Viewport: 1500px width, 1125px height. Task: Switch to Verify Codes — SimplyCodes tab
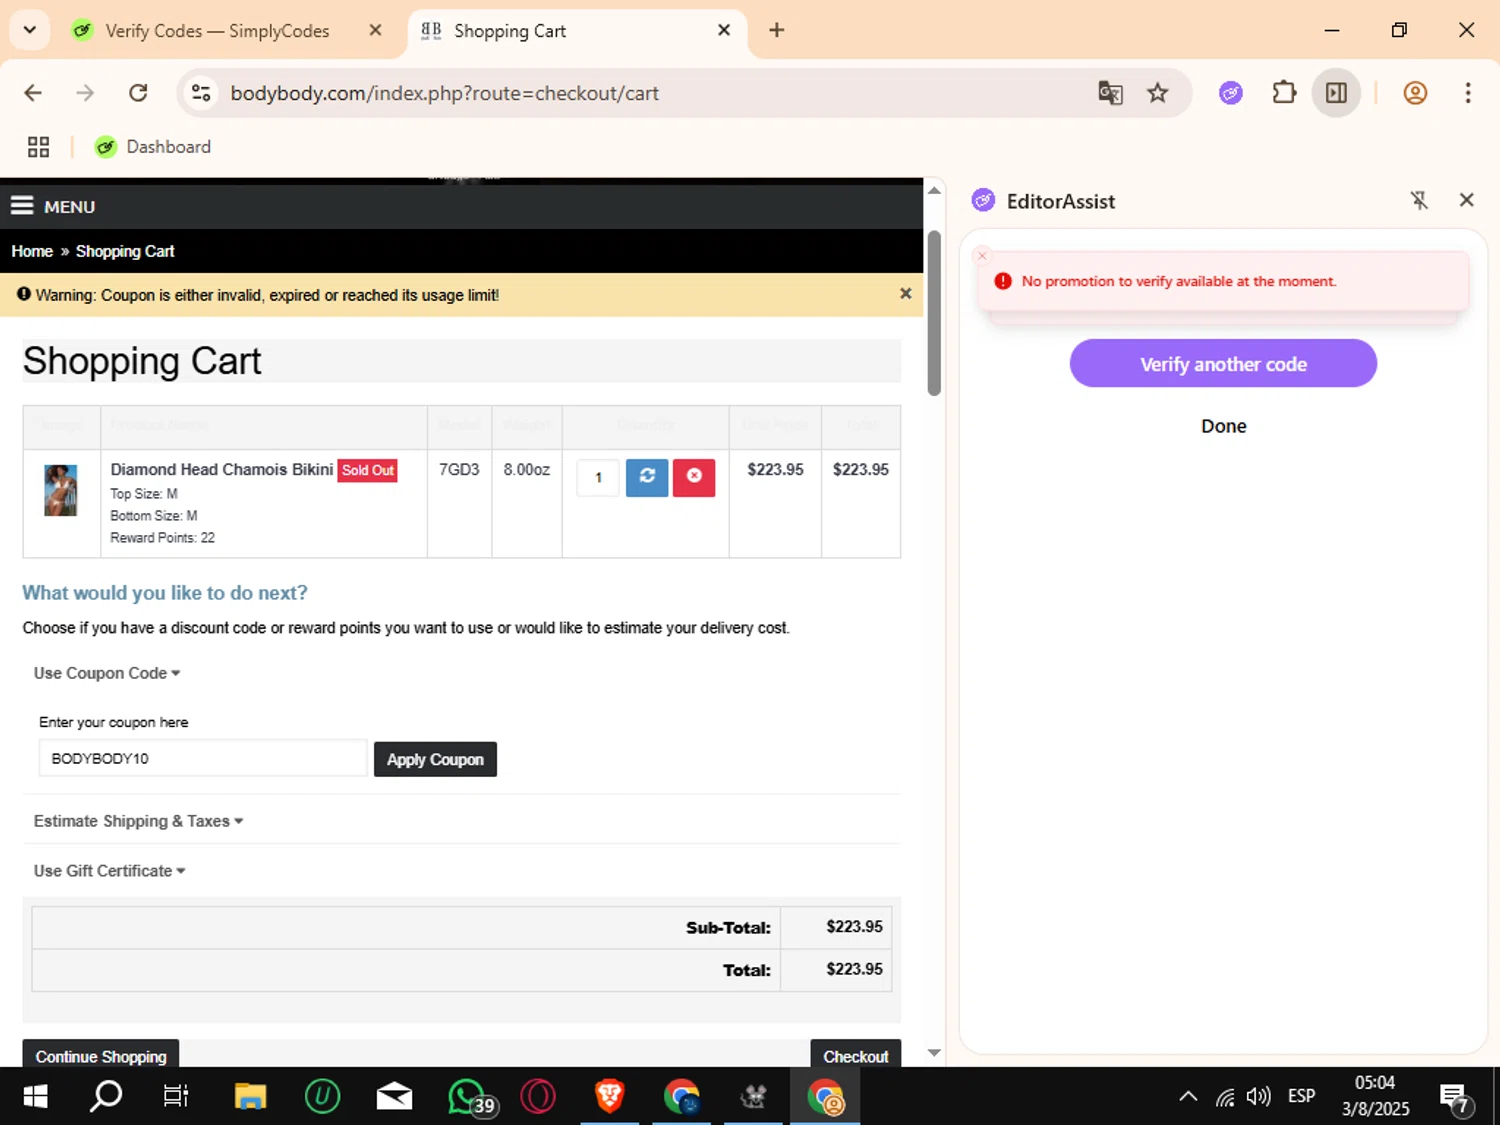(x=217, y=31)
